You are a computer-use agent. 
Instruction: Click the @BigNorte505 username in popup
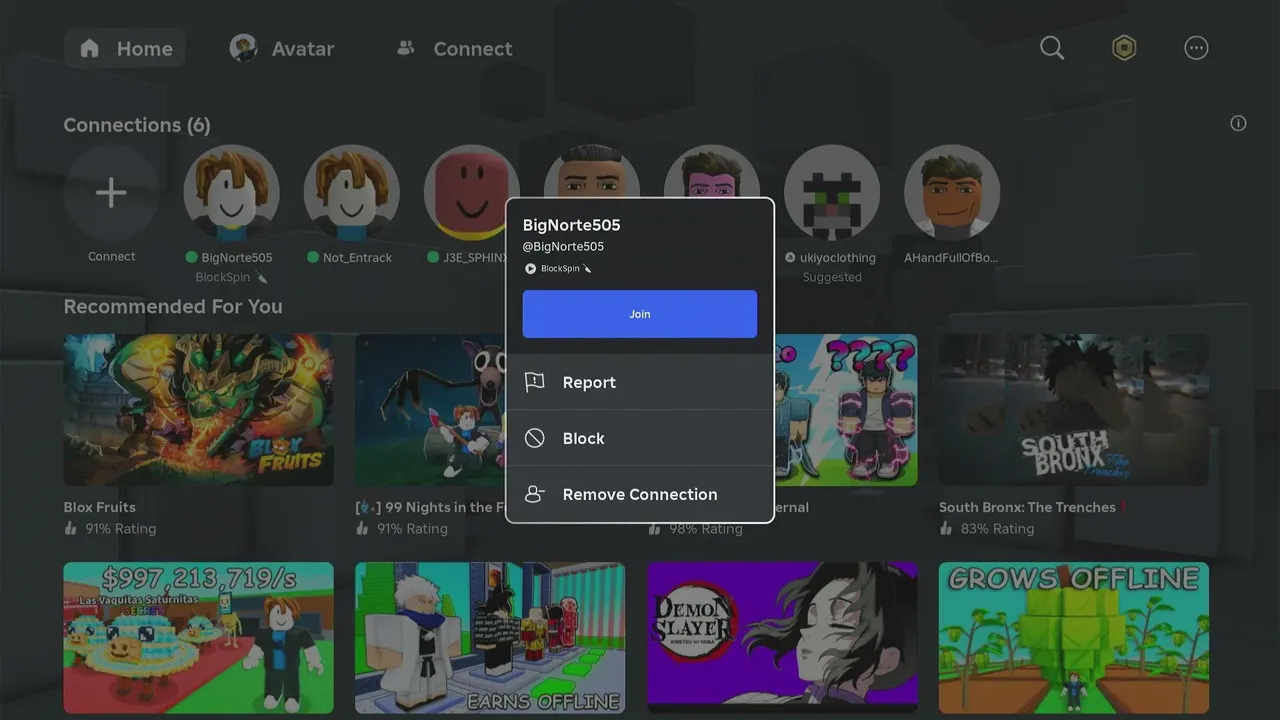tap(563, 246)
